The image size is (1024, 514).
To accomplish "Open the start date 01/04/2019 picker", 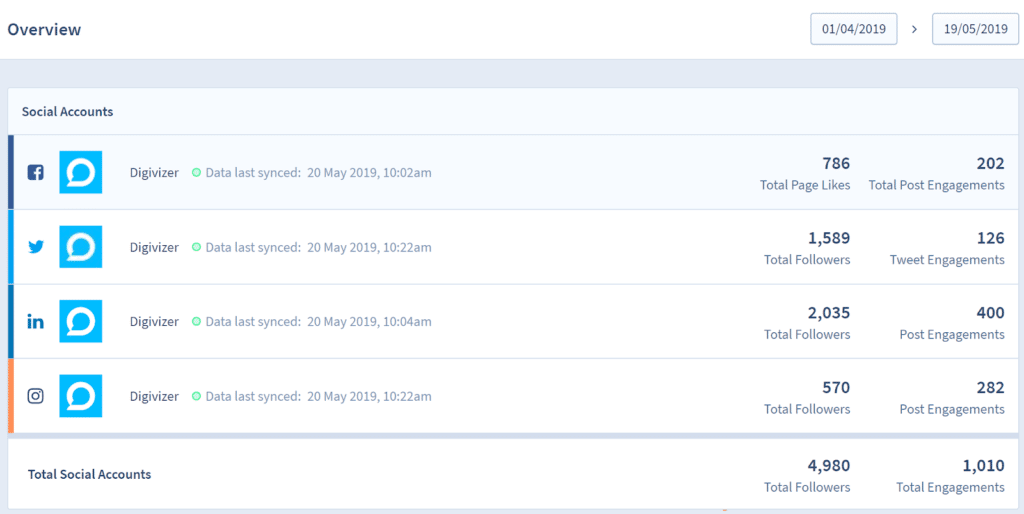I will (x=854, y=29).
